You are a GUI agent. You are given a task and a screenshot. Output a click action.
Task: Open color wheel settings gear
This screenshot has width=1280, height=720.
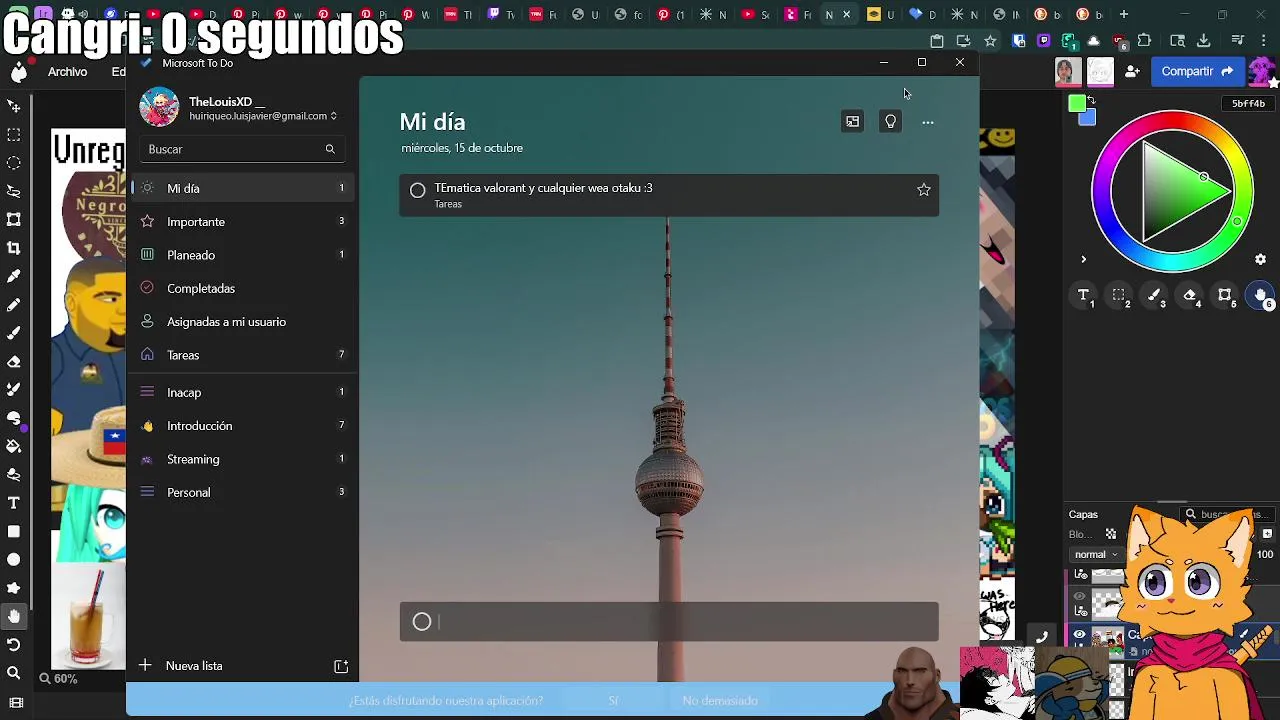tap(1260, 259)
